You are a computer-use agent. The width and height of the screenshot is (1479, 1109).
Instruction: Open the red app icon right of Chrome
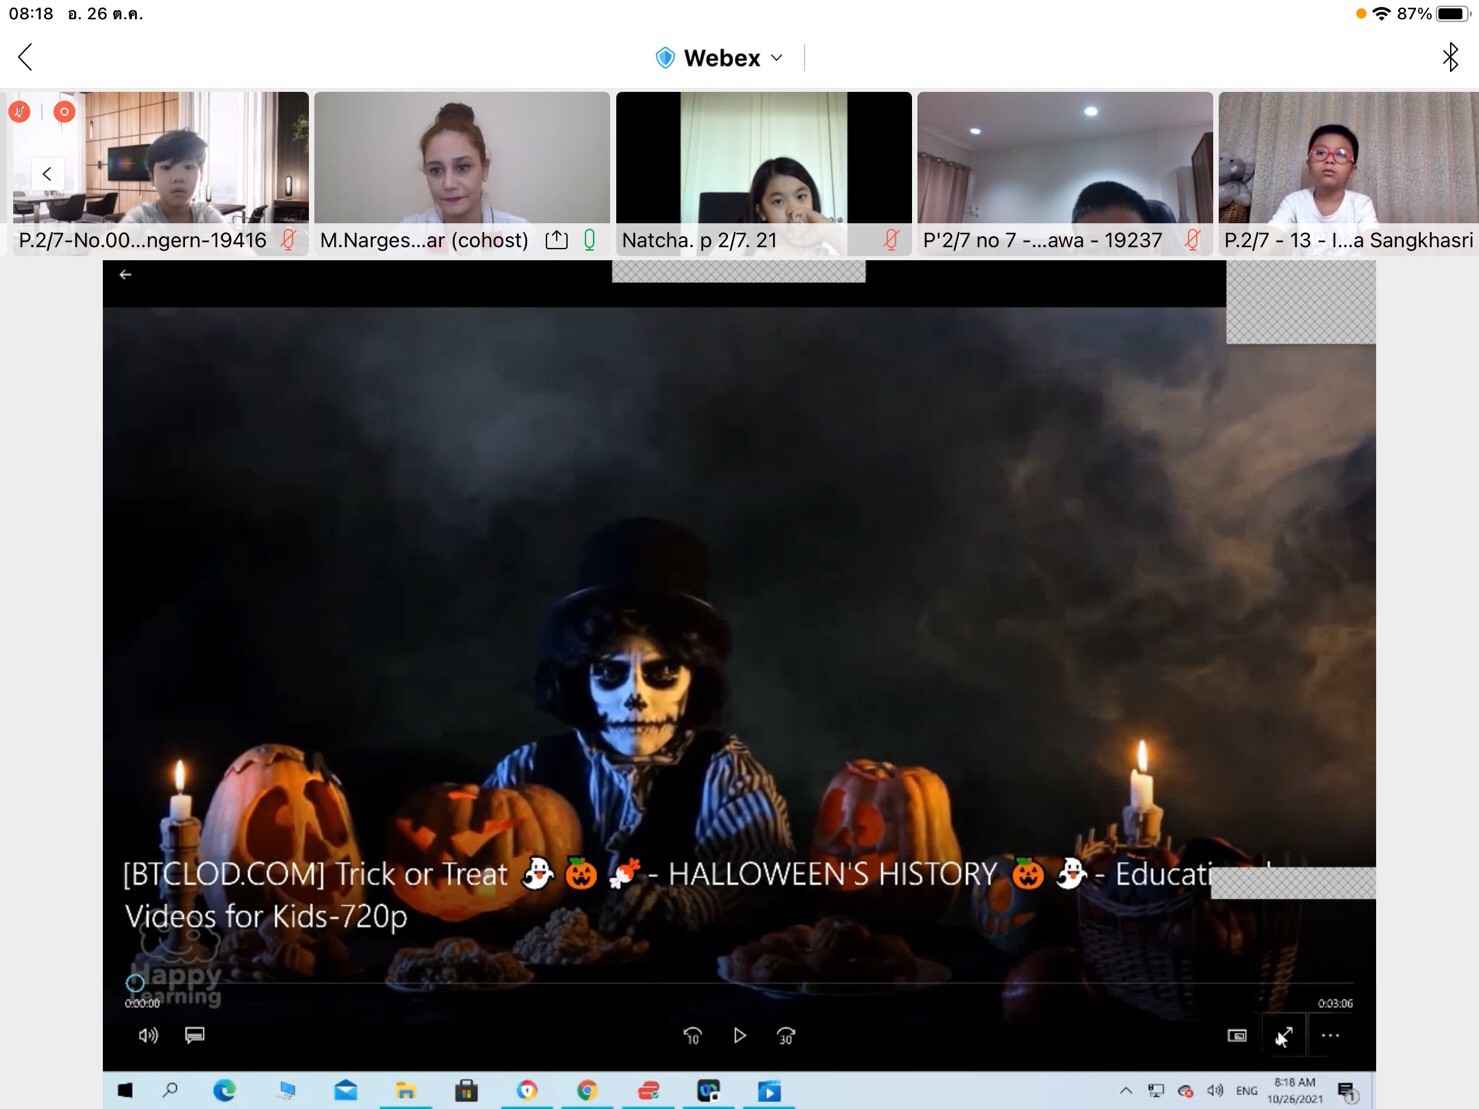(x=648, y=1090)
